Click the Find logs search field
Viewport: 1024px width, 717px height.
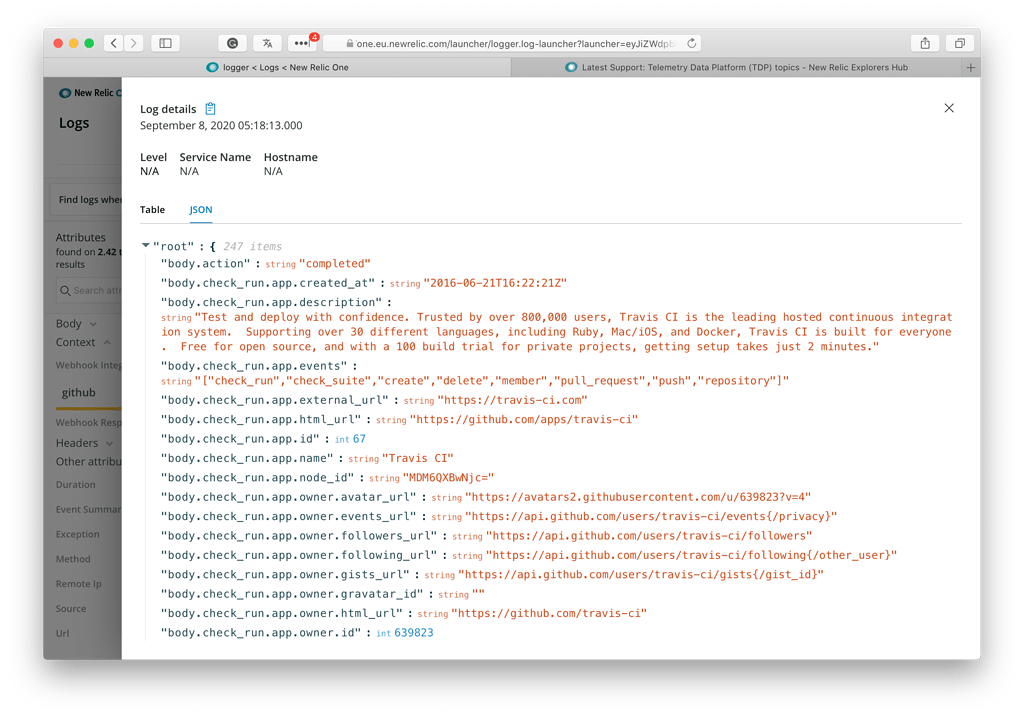(x=88, y=200)
